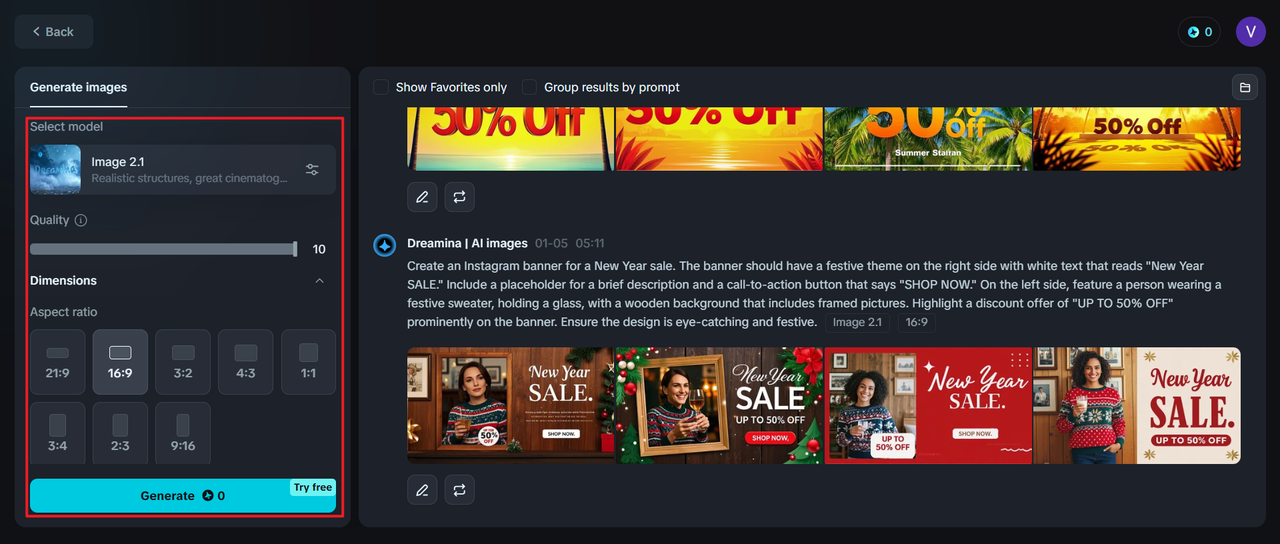Regenerate the summer sale results
This screenshot has height=544, width=1280.
click(459, 197)
